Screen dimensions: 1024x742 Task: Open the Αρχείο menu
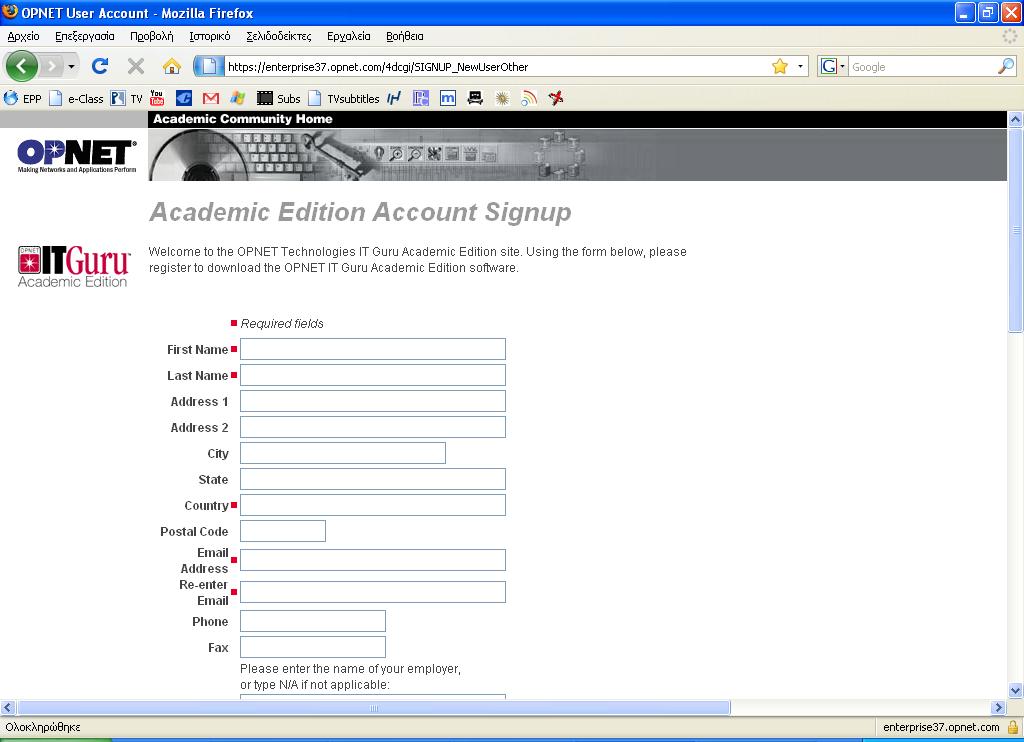24,37
